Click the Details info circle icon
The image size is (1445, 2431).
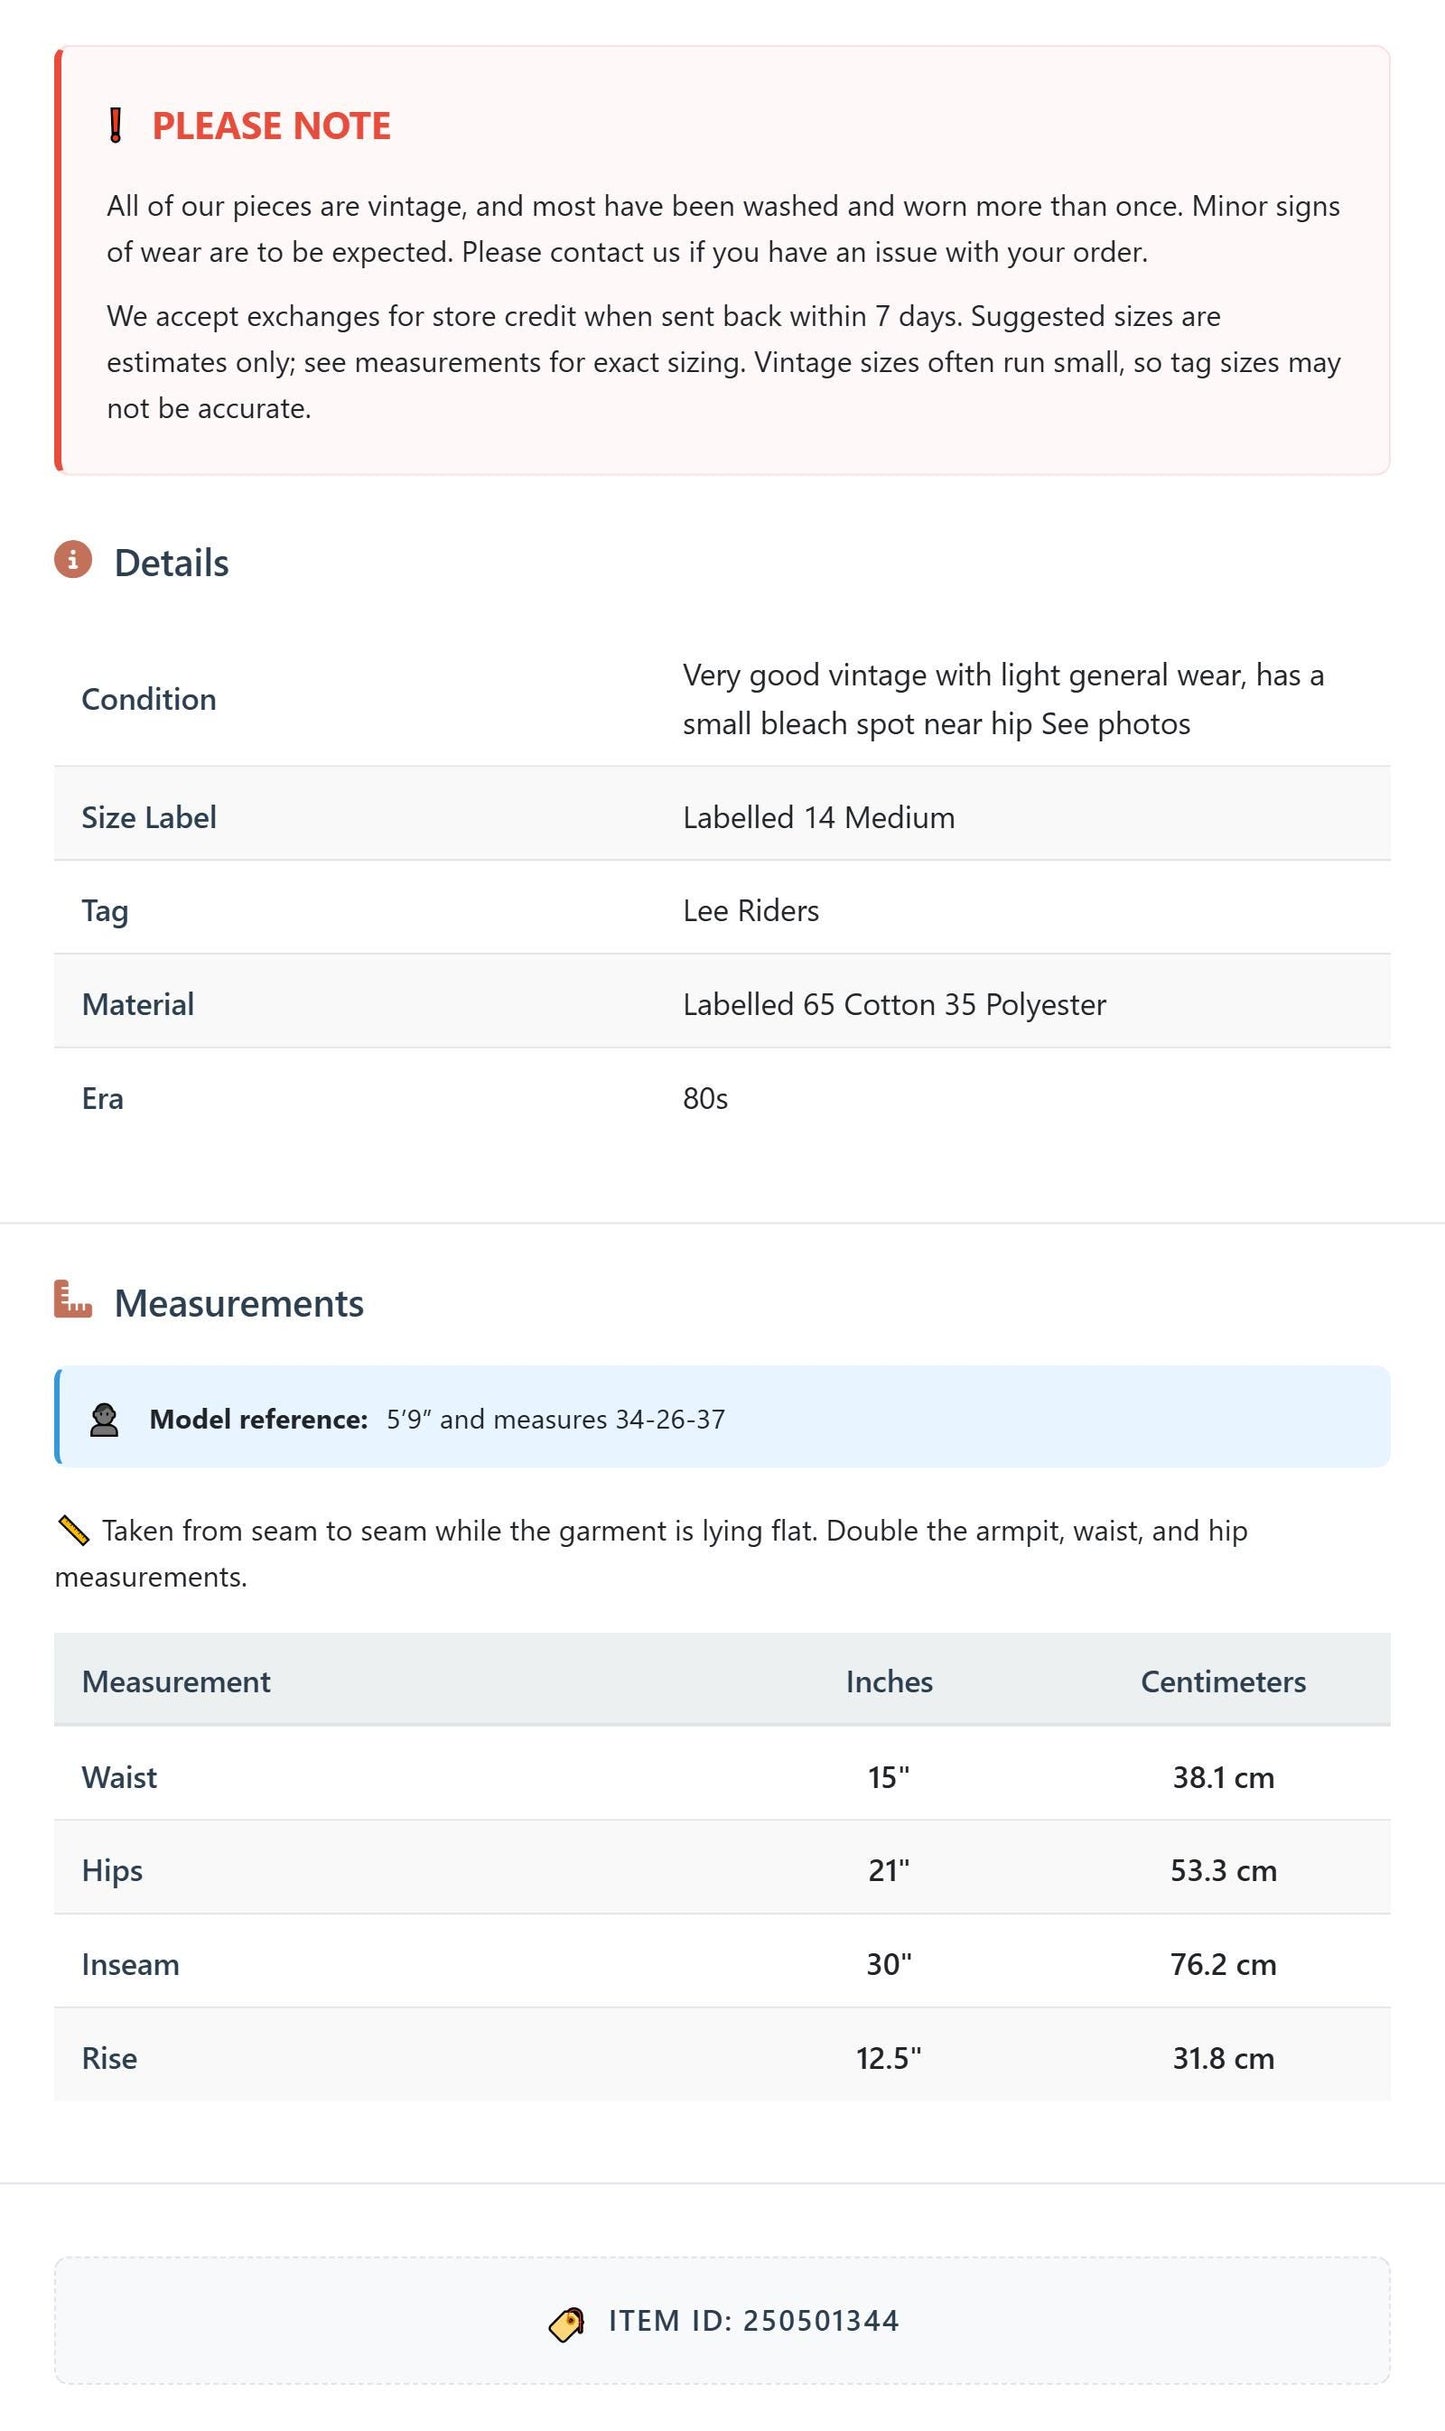pyautogui.click(x=73, y=560)
